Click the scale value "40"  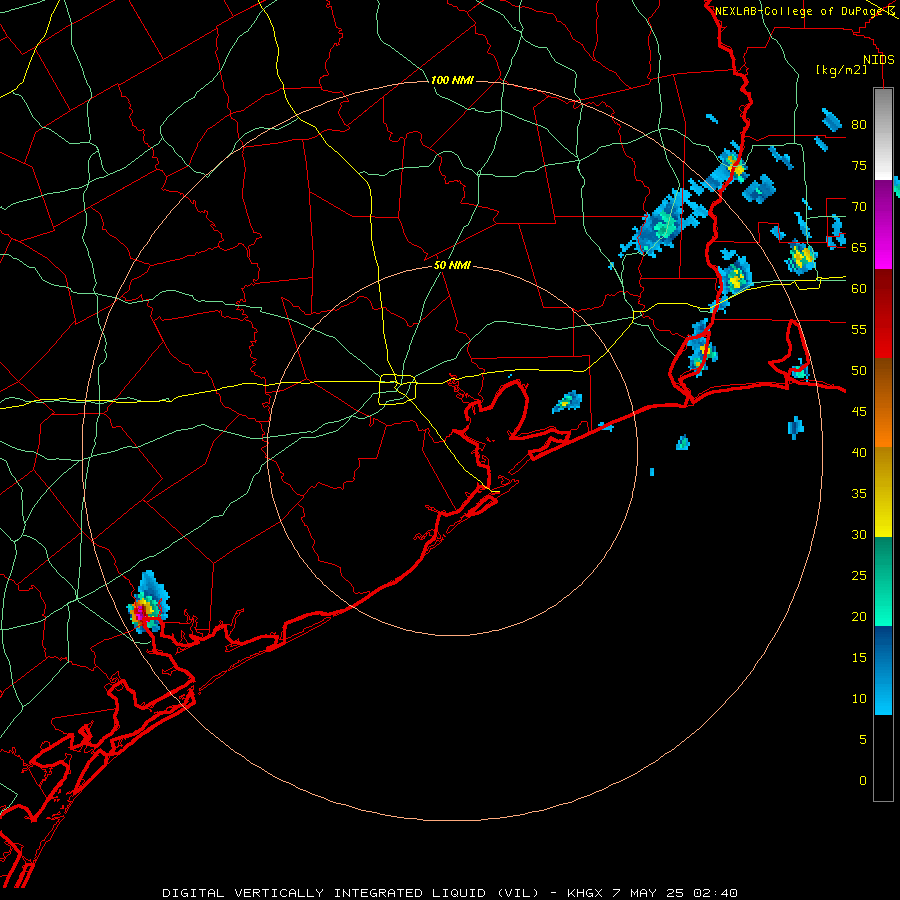(859, 452)
